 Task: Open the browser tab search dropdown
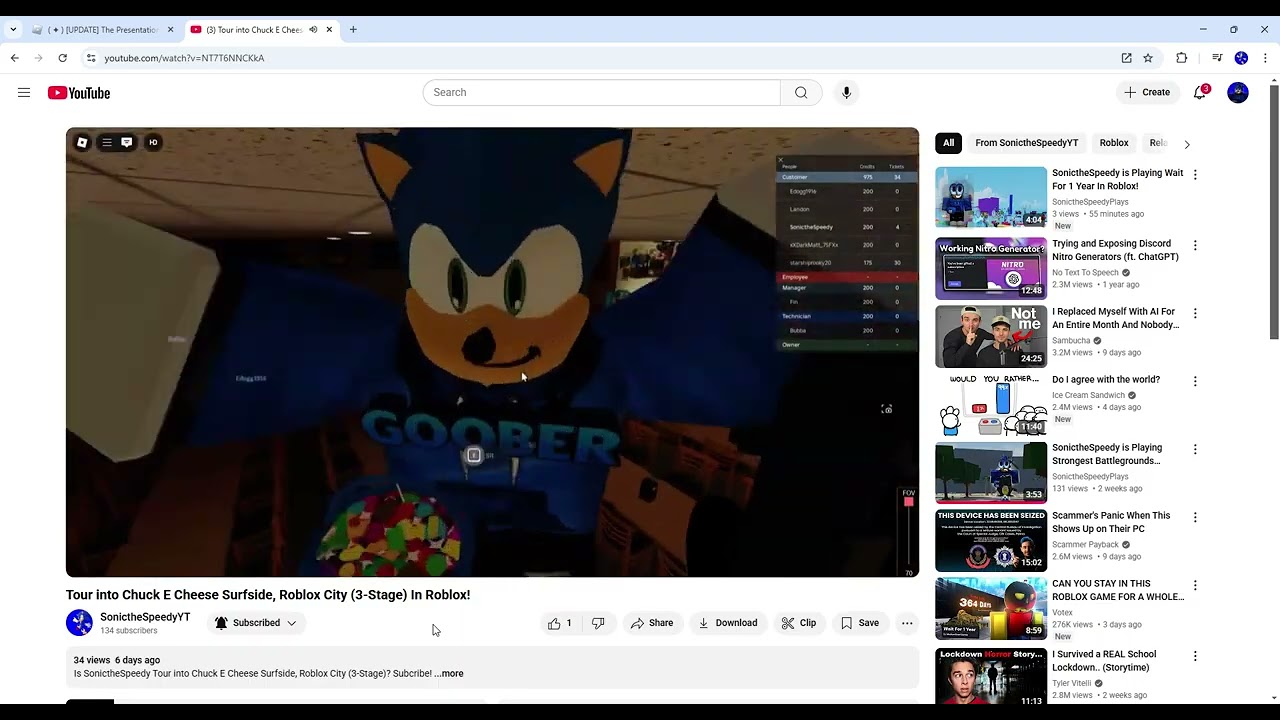click(13, 30)
